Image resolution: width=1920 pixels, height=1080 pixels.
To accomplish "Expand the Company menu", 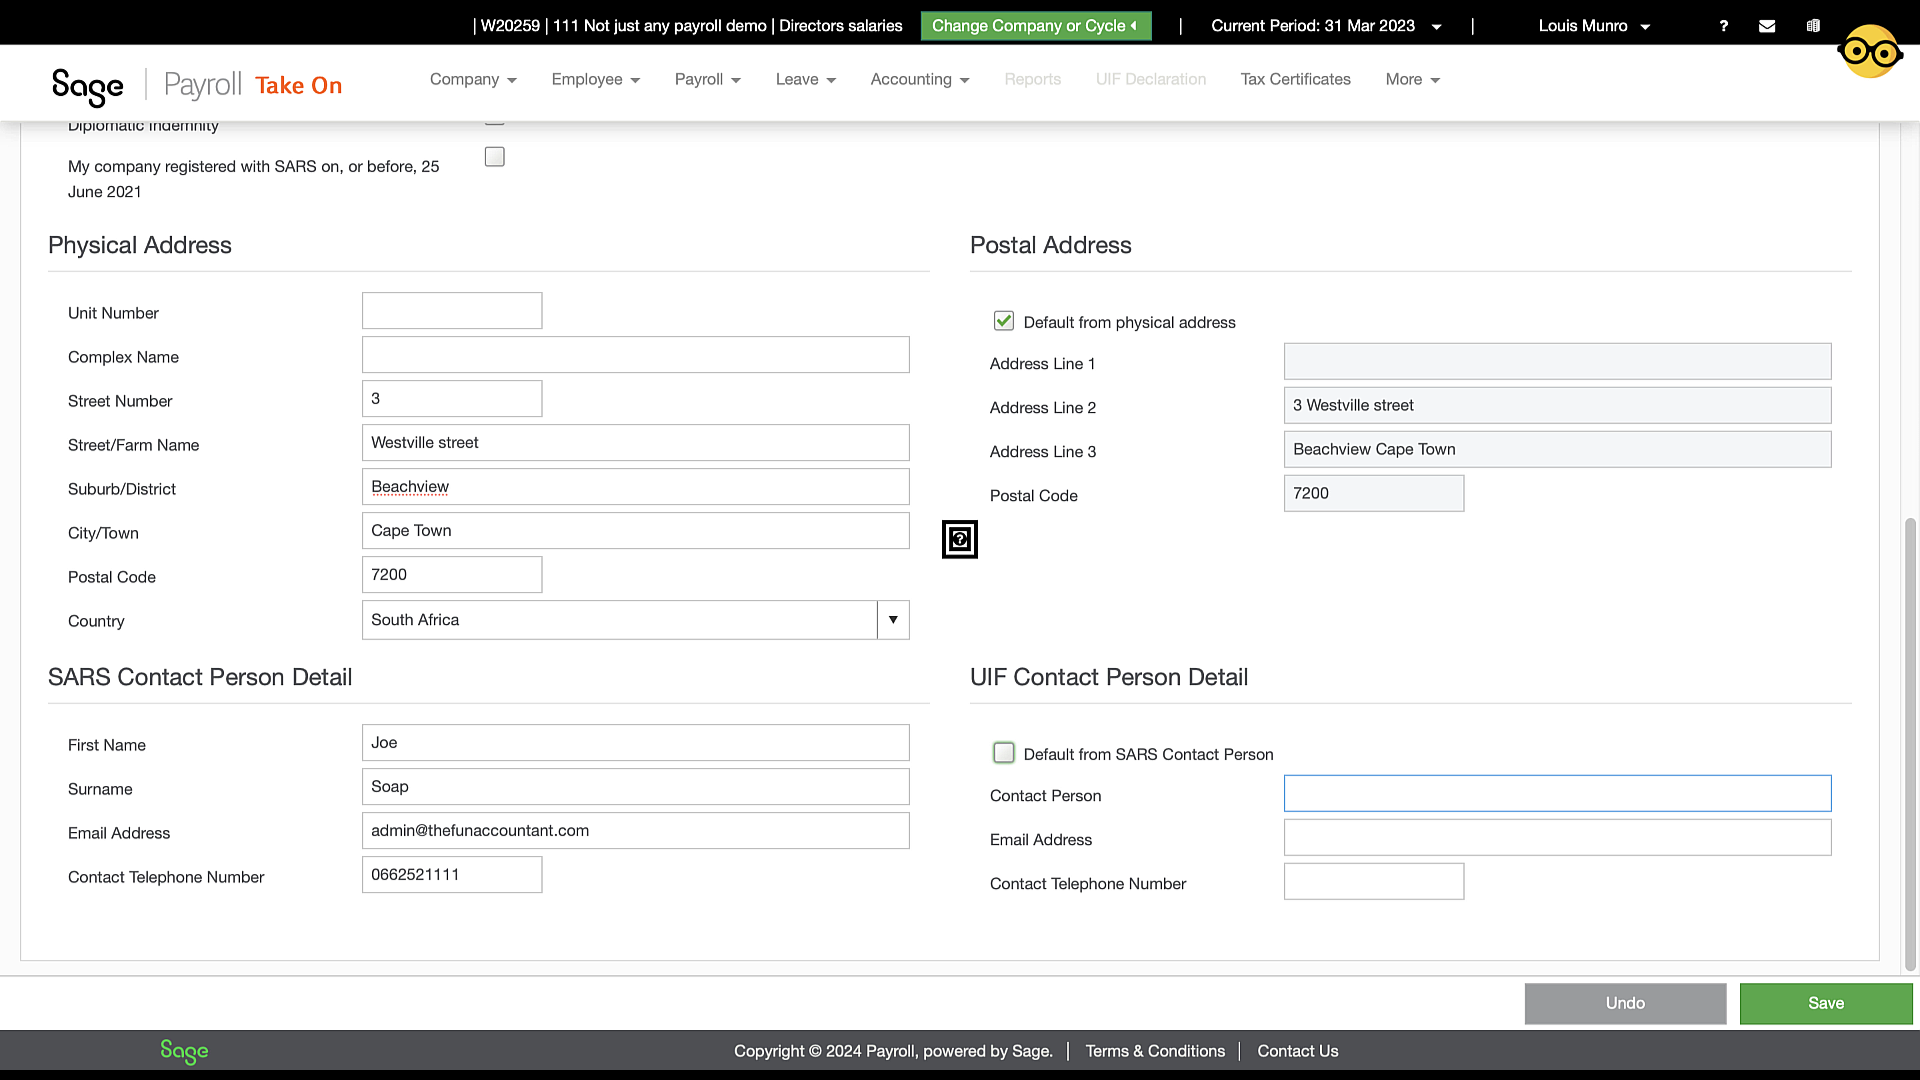I will (x=473, y=80).
